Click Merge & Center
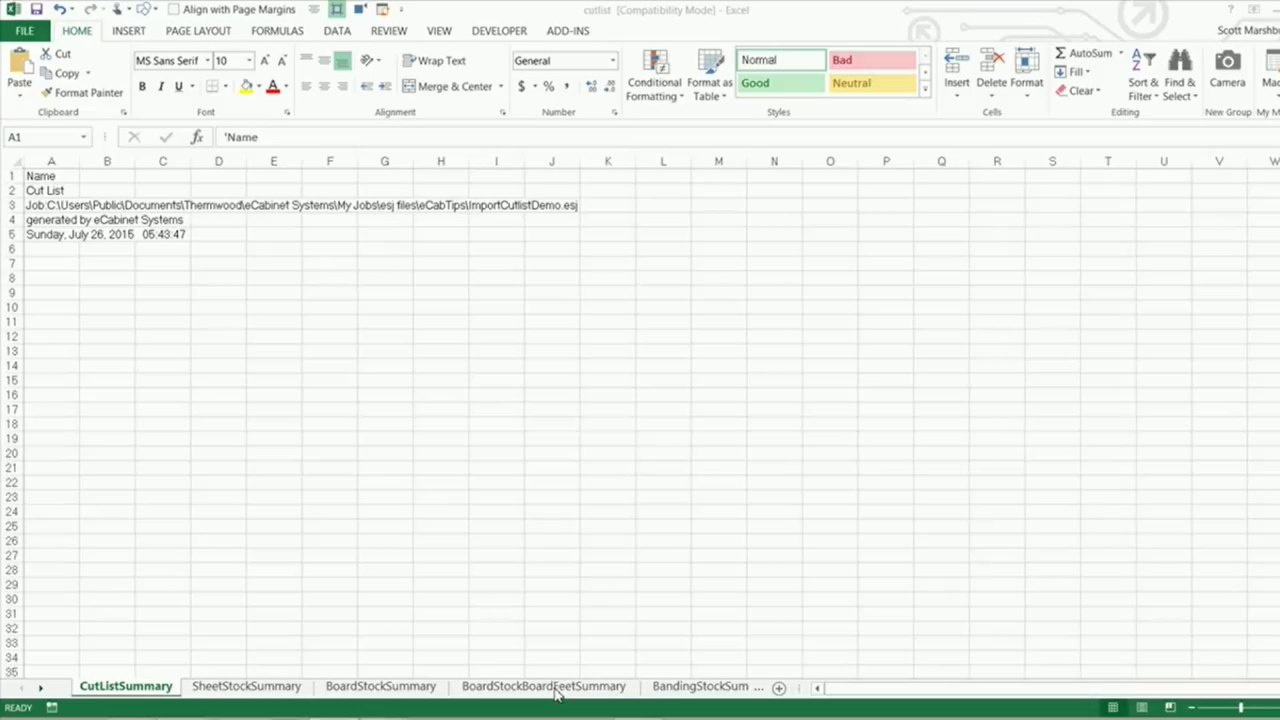Viewport: 1280px width, 720px height. 447,87
